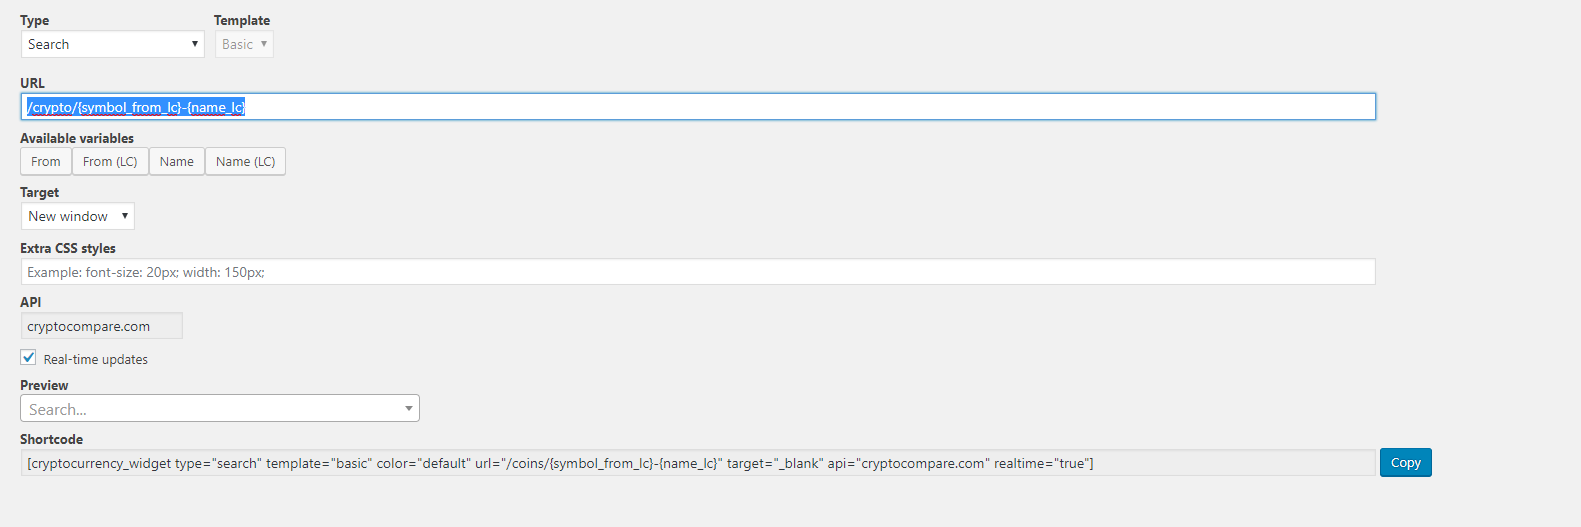
Task: Click the Type dropdown arrow
Action: point(194,44)
